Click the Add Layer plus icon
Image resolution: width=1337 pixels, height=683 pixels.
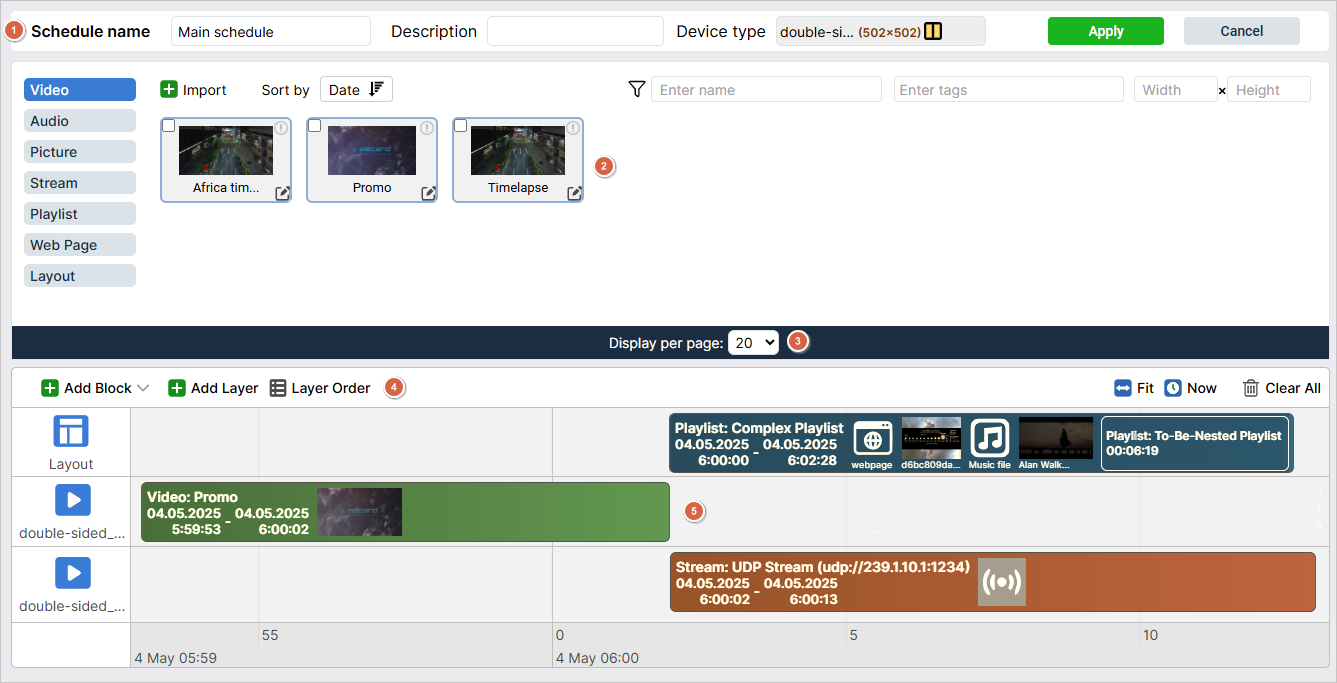pyautogui.click(x=177, y=388)
